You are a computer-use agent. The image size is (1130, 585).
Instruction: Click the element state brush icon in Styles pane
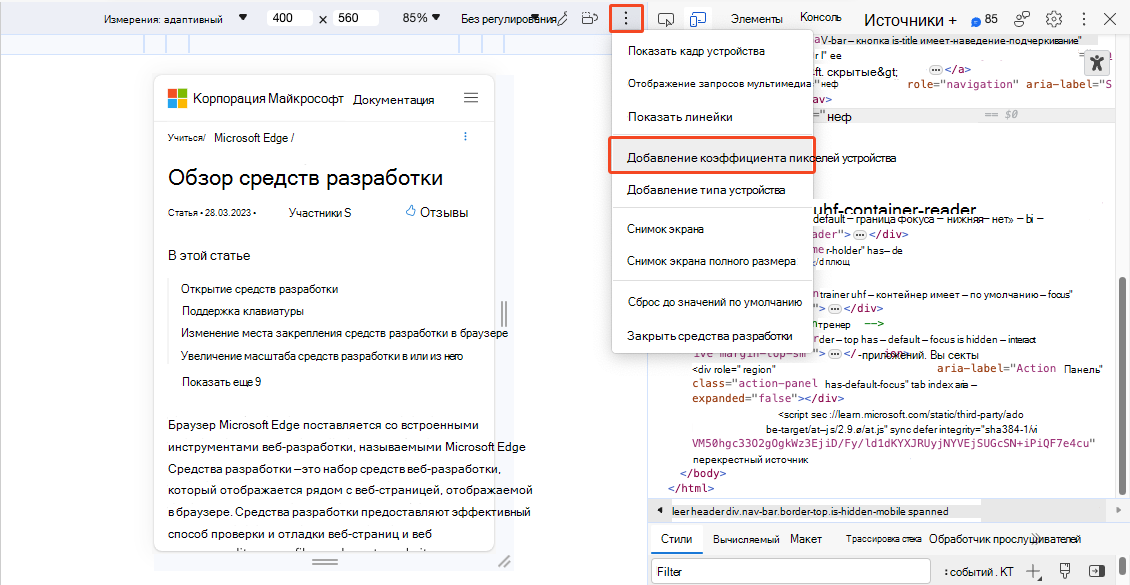click(1064, 570)
